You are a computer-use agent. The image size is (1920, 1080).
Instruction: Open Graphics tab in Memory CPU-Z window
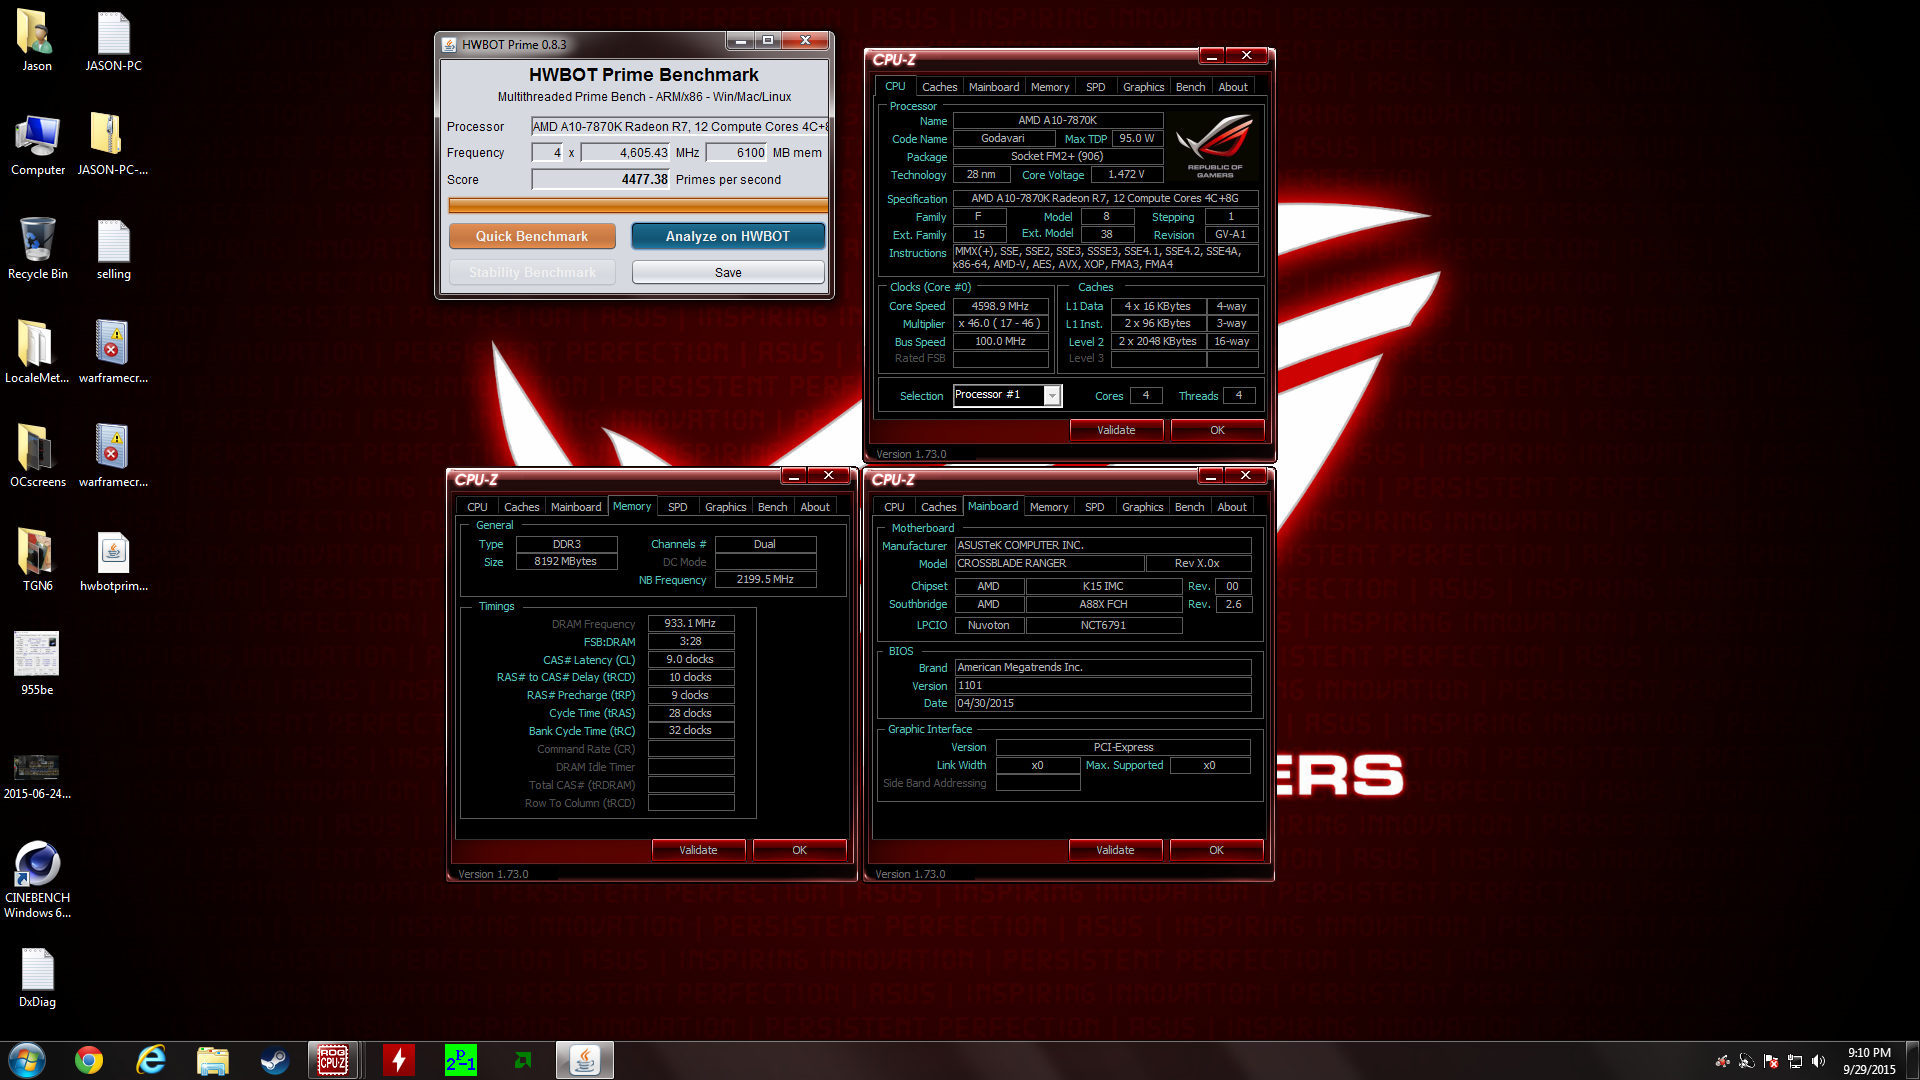pos(725,507)
